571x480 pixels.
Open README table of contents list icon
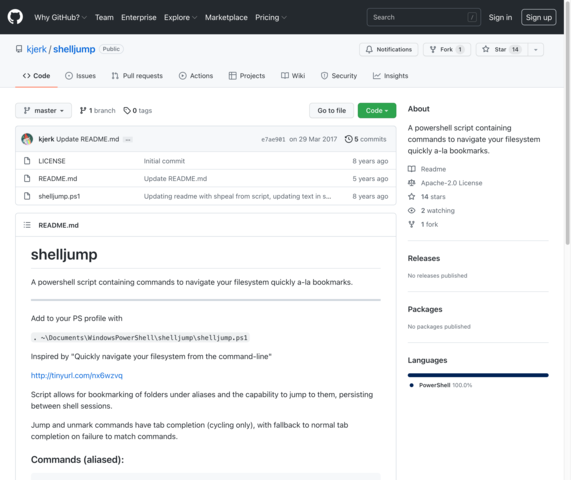pos(27,225)
